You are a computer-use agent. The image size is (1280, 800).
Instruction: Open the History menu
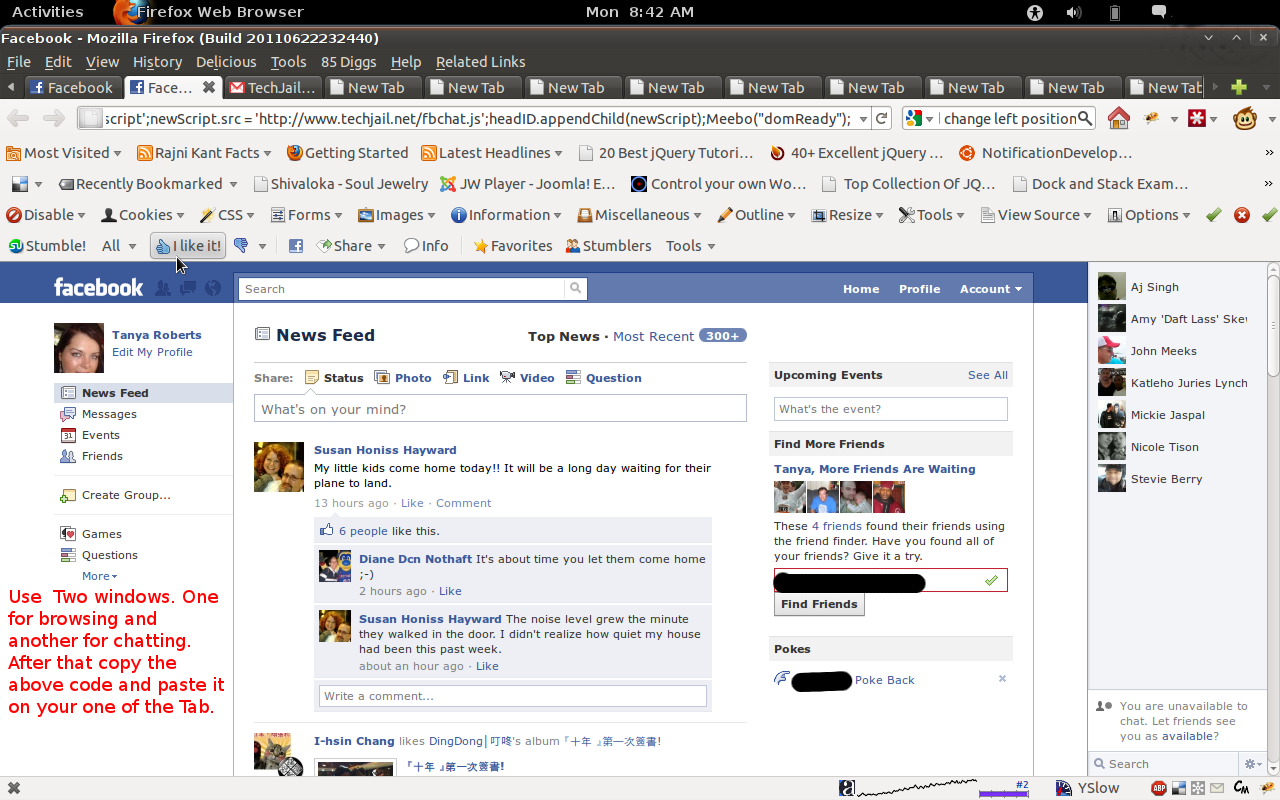[157, 62]
